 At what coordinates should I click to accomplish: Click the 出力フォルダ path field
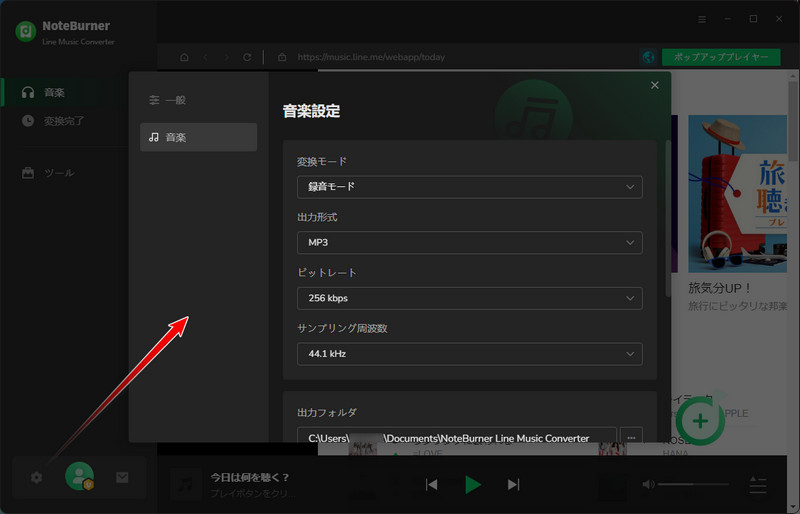point(457,437)
